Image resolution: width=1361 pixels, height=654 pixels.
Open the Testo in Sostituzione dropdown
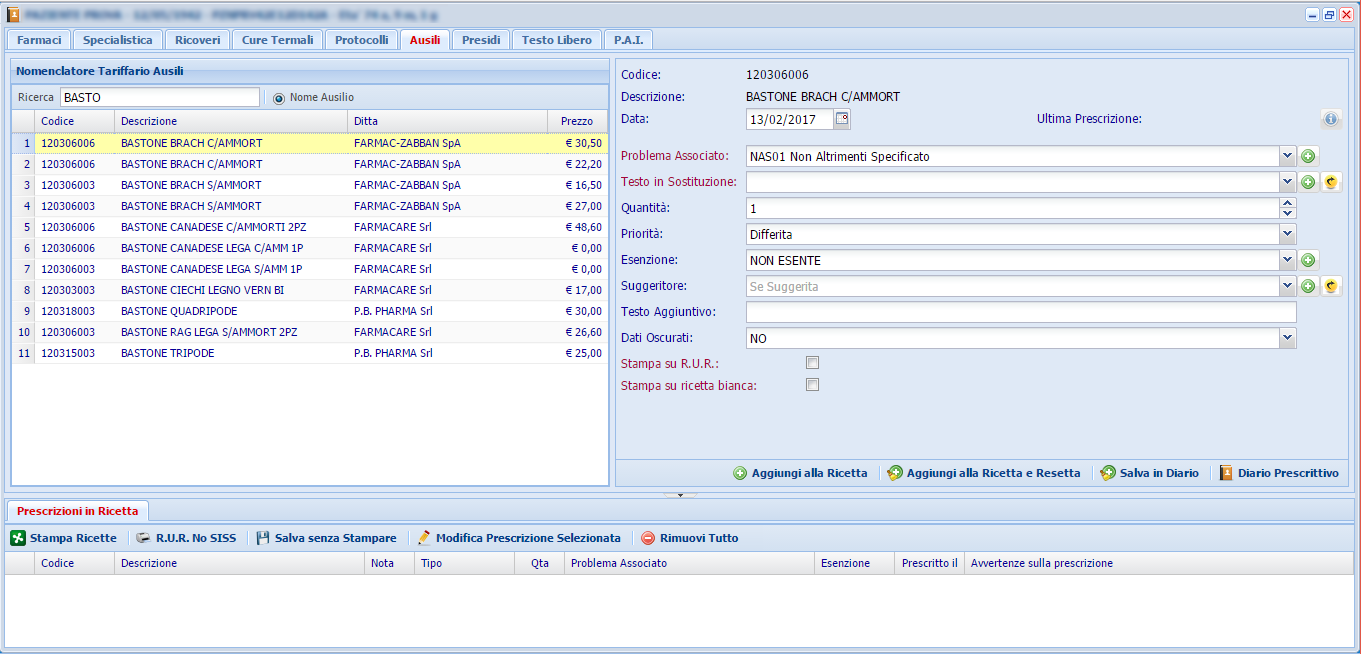pos(1288,182)
